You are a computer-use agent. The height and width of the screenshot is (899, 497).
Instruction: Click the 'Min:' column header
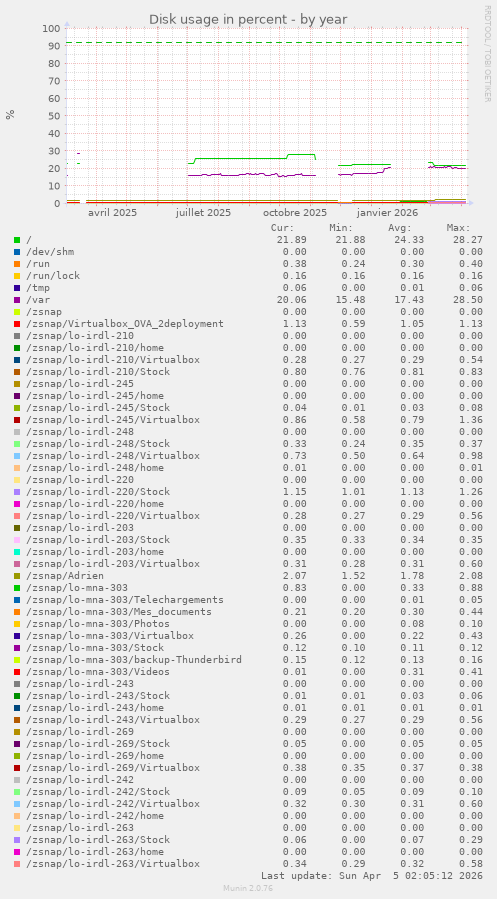coord(341,228)
